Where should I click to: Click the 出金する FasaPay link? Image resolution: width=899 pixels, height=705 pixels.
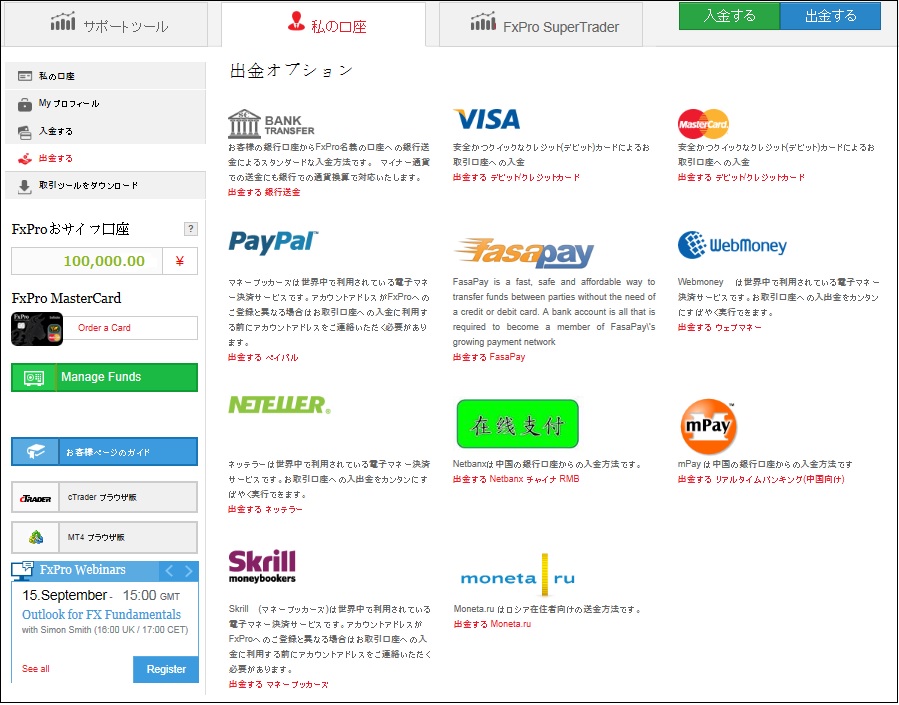click(489, 357)
